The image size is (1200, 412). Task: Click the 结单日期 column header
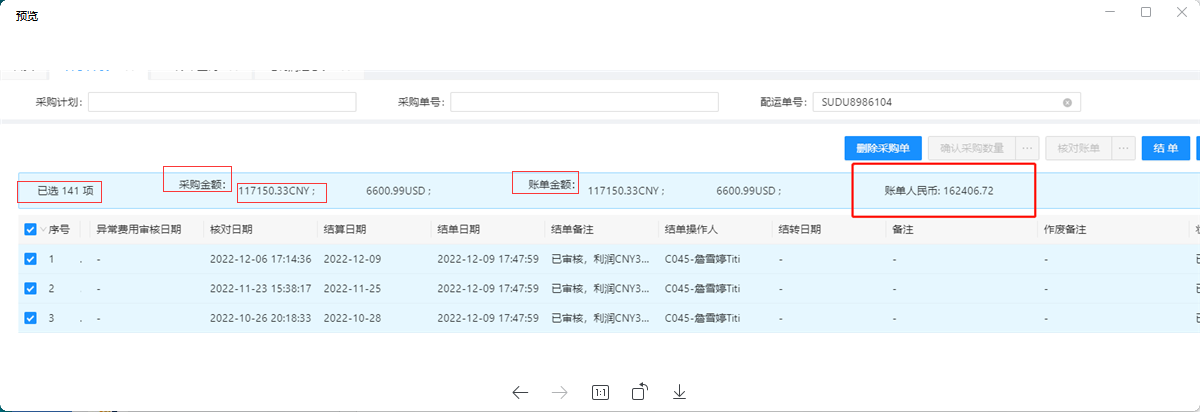point(459,229)
